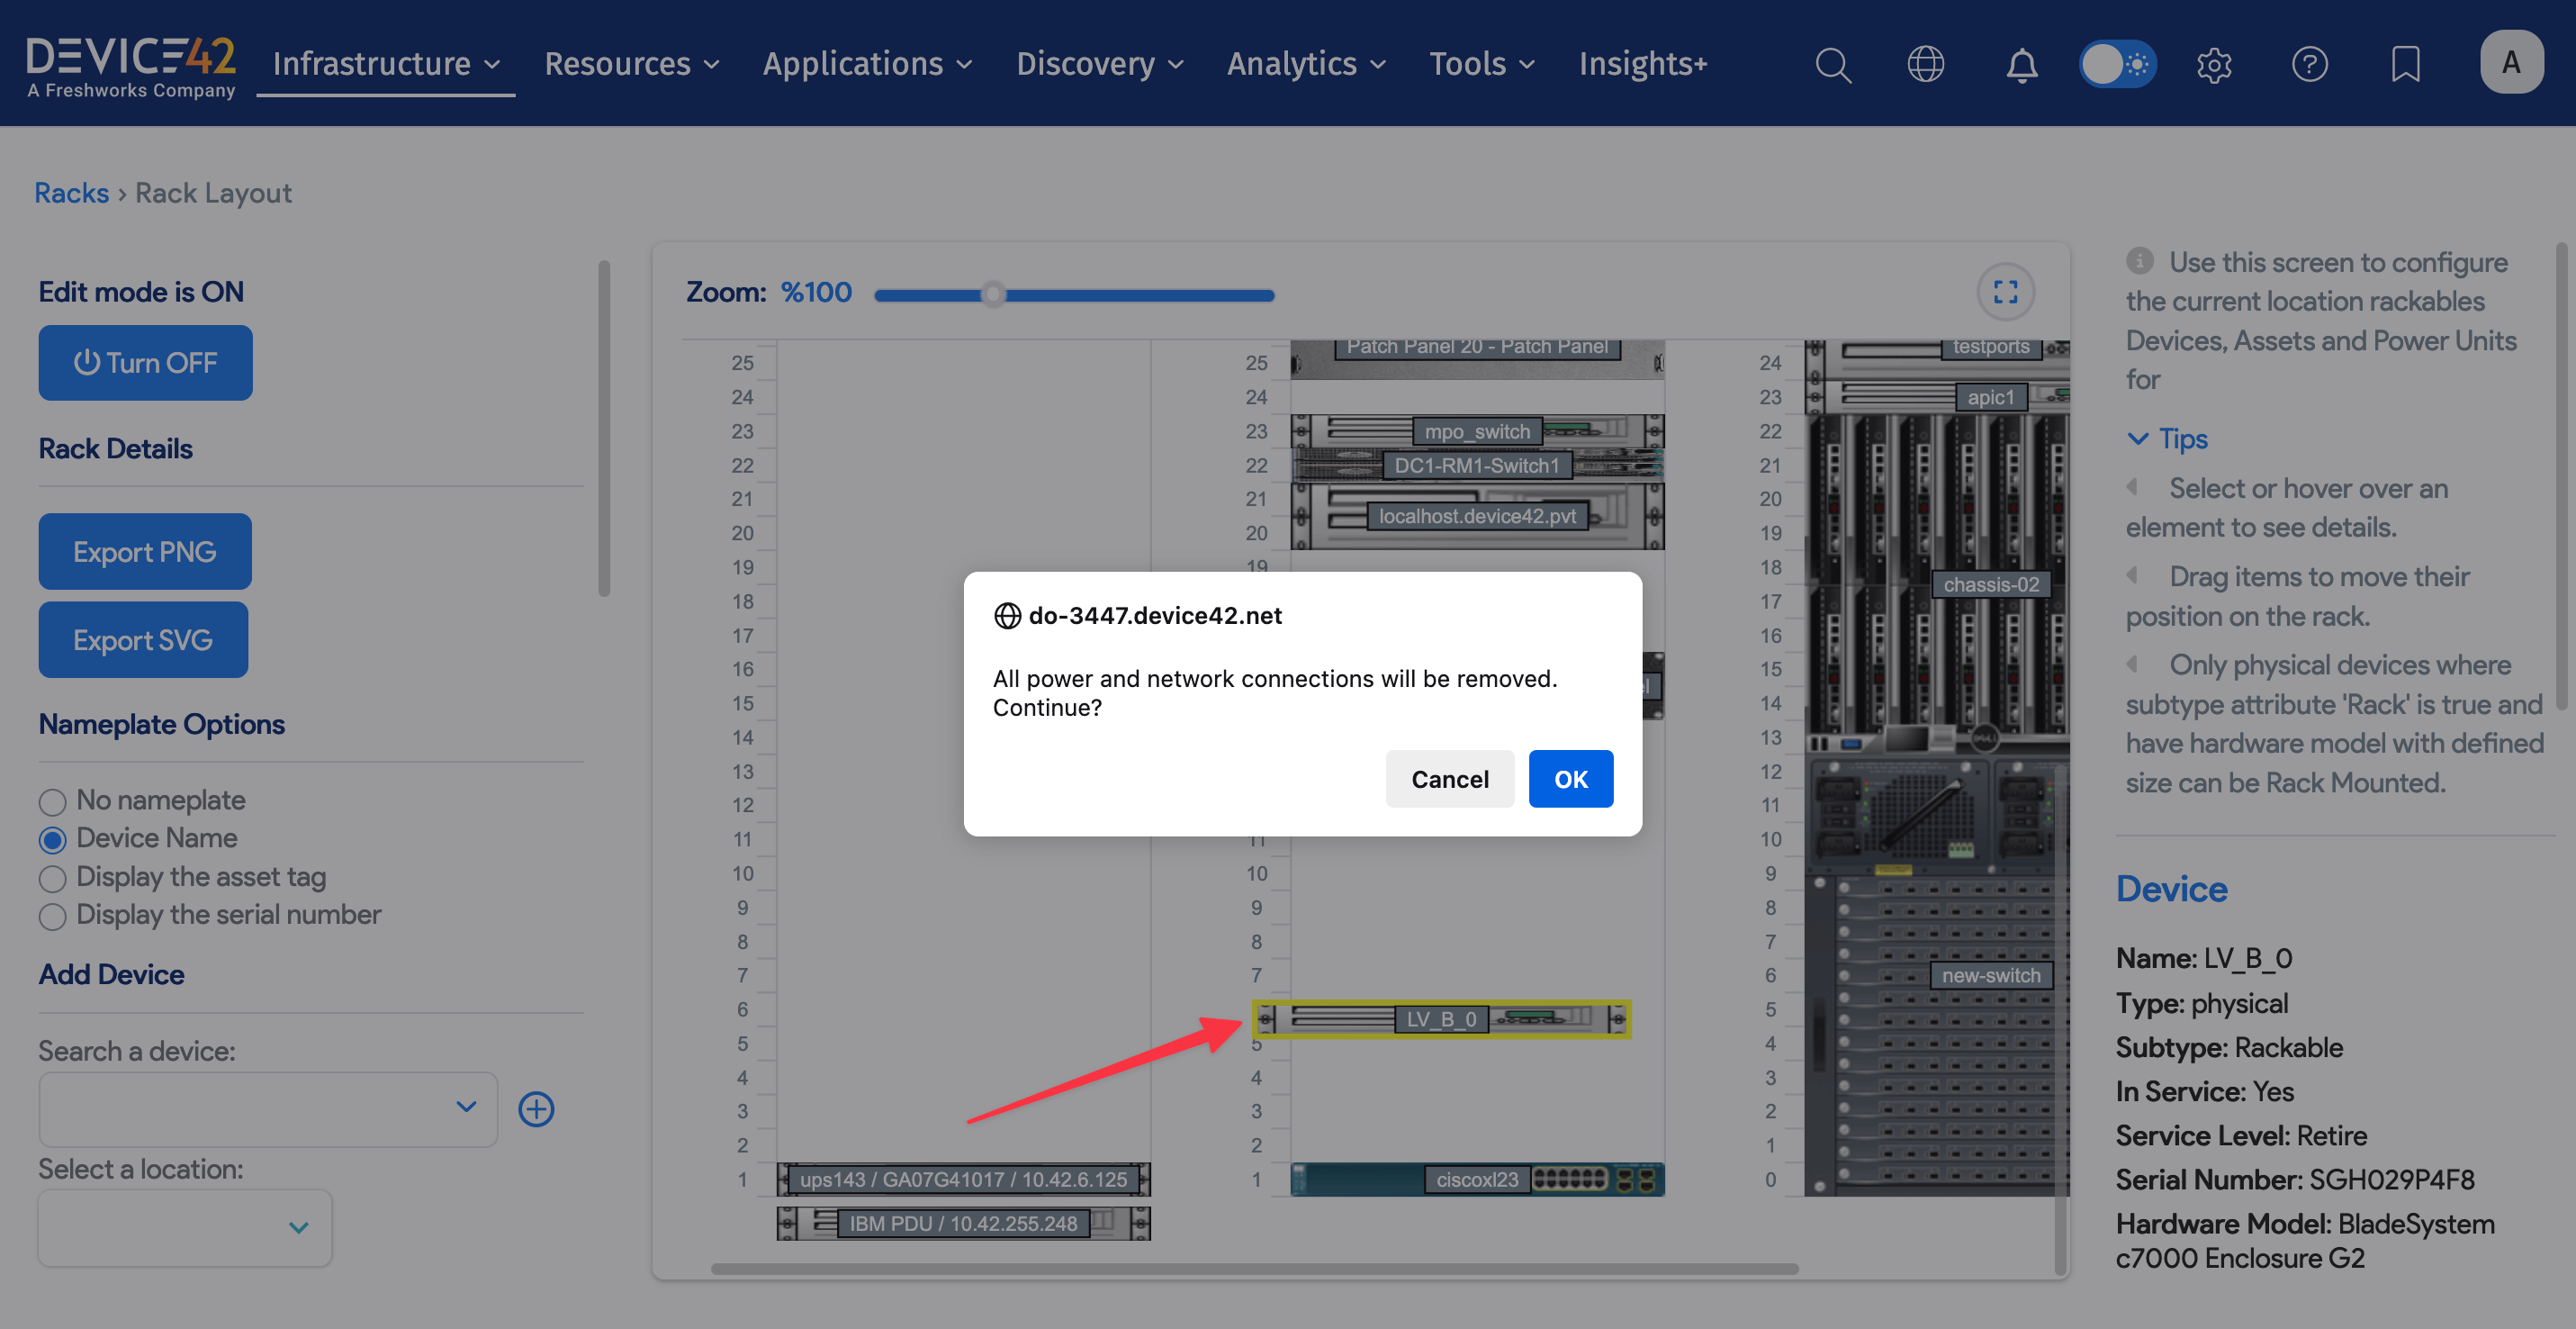This screenshot has height=1329, width=2576.
Task: Click OK in the confirmation dialog
Action: 1570,779
